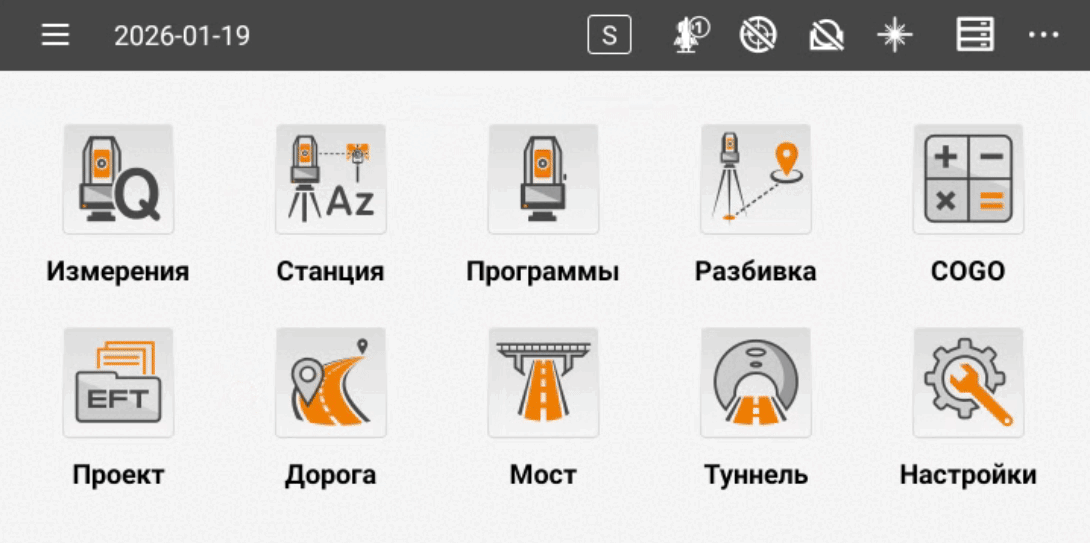Open the Разбивка stakeout tool
The image size is (1090, 543).
coord(756,179)
